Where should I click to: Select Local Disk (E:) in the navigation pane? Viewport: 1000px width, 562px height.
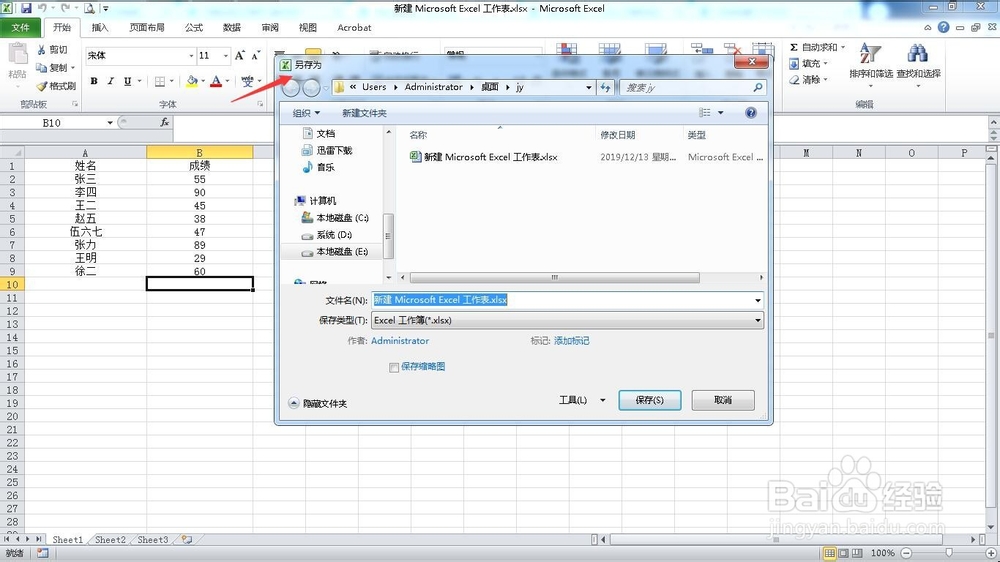click(x=335, y=252)
